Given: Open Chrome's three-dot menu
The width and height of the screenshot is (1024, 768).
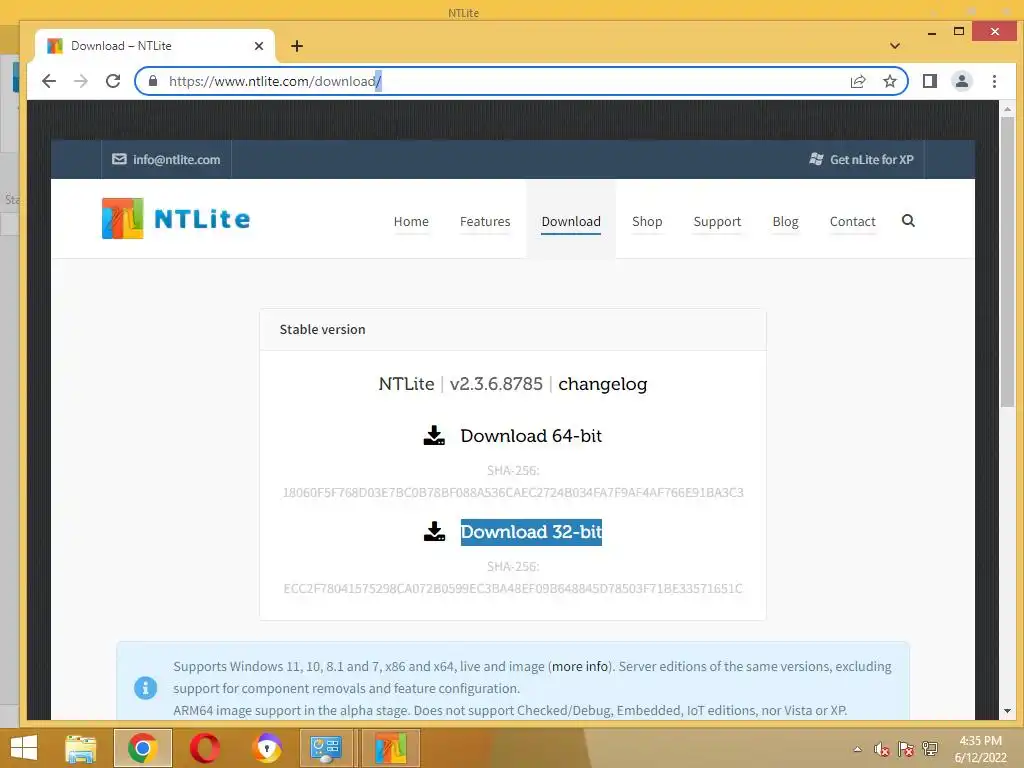Looking at the screenshot, I should (x=994, y=81).
